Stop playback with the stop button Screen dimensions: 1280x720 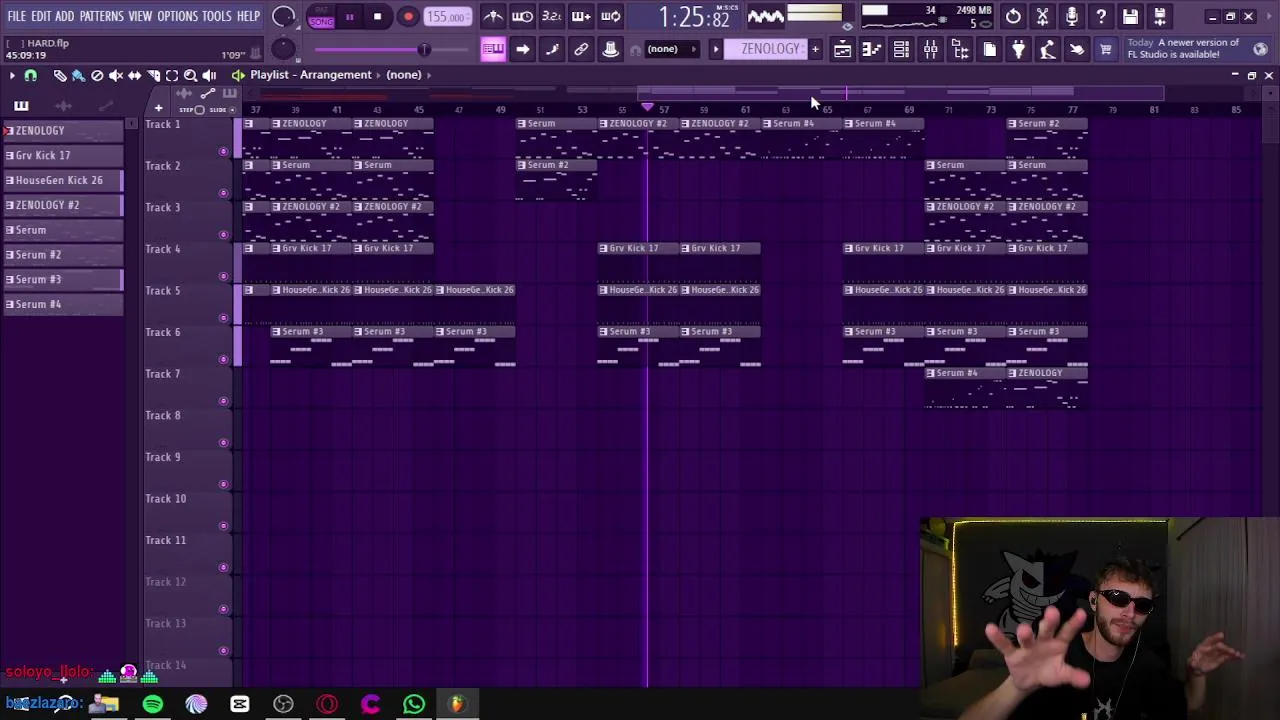[377, 17]
